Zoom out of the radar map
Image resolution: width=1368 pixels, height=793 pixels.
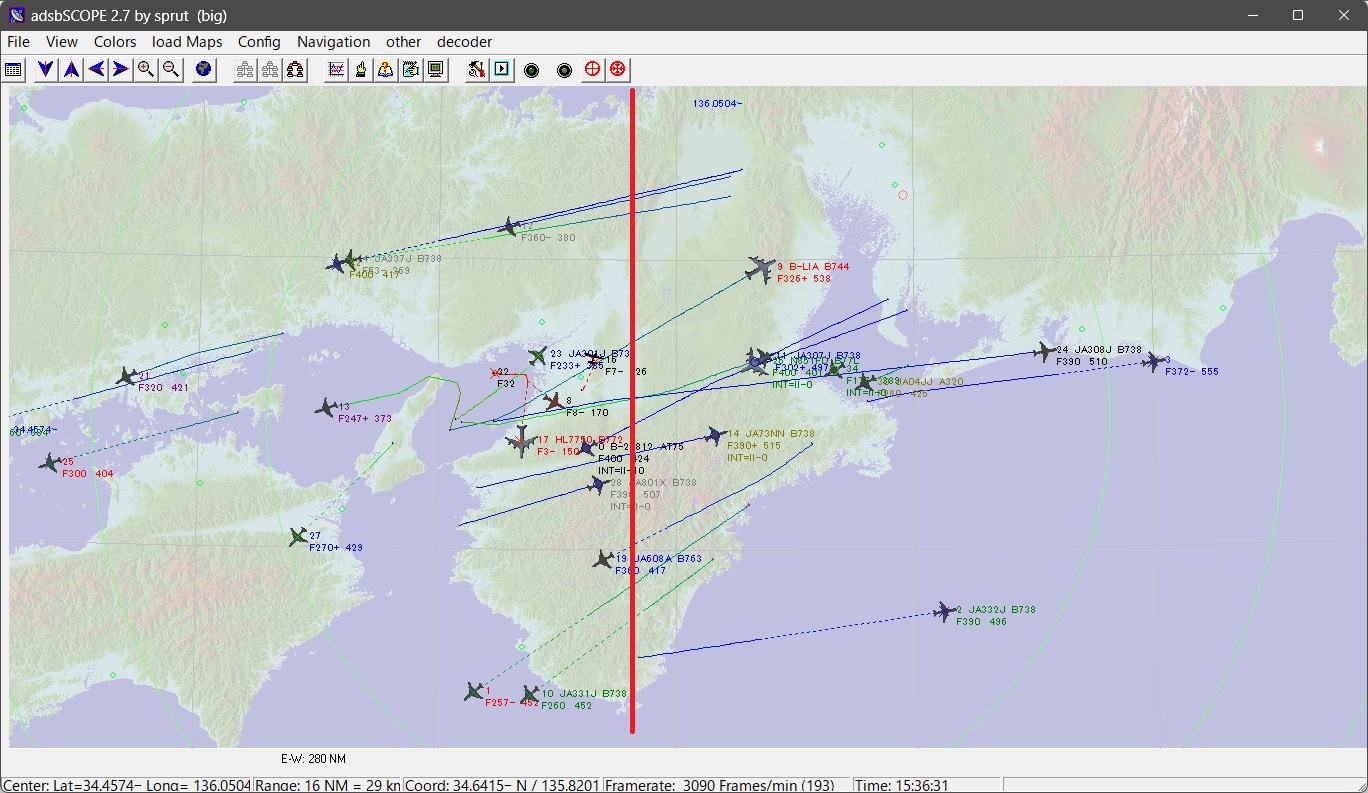170,69
